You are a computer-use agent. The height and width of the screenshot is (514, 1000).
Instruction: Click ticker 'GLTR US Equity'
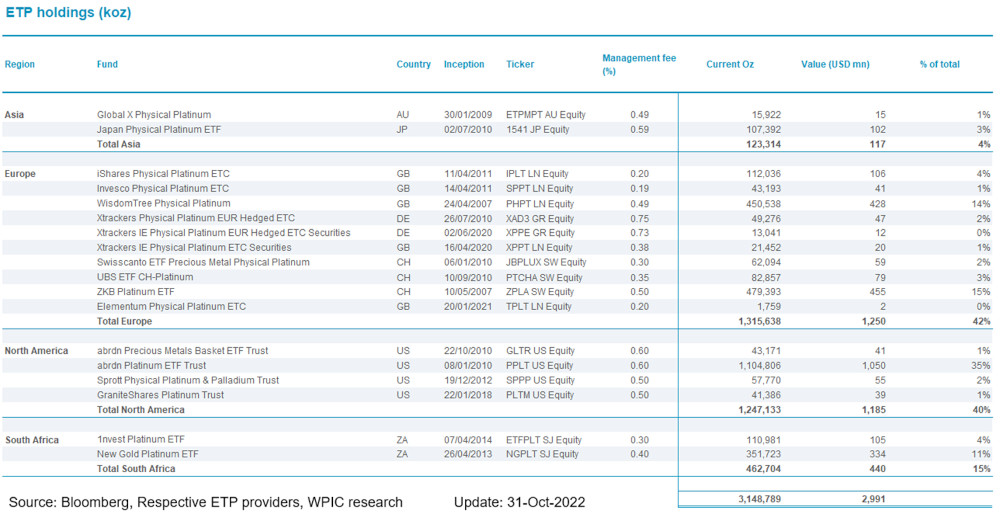pyautogui.click(x=540, y=351)
